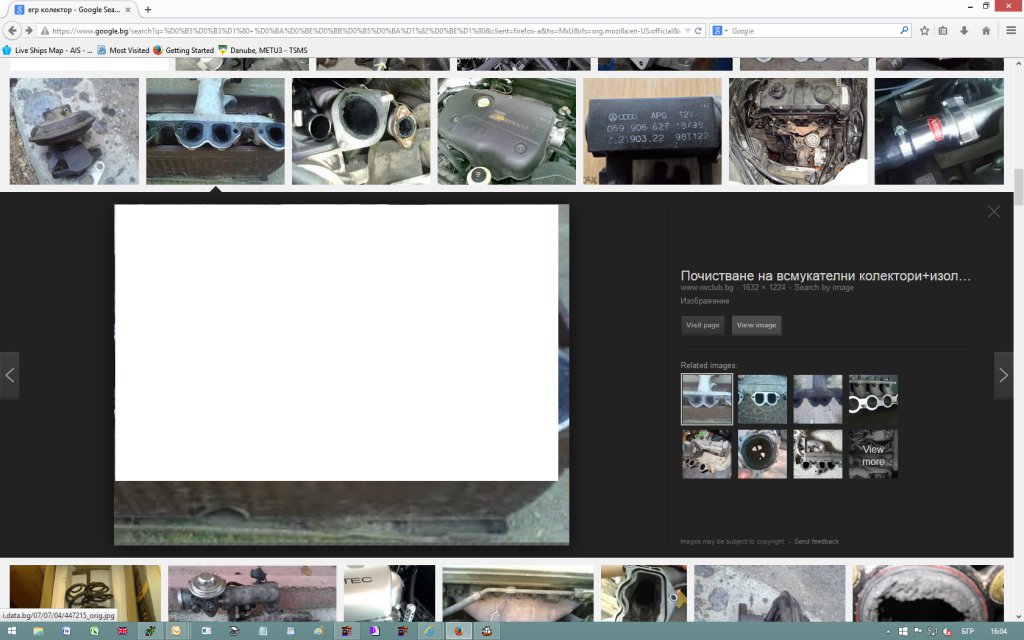The image size is (1024, 640).
Task: Bookmark this page with the star icon
Action: (924, 31)
